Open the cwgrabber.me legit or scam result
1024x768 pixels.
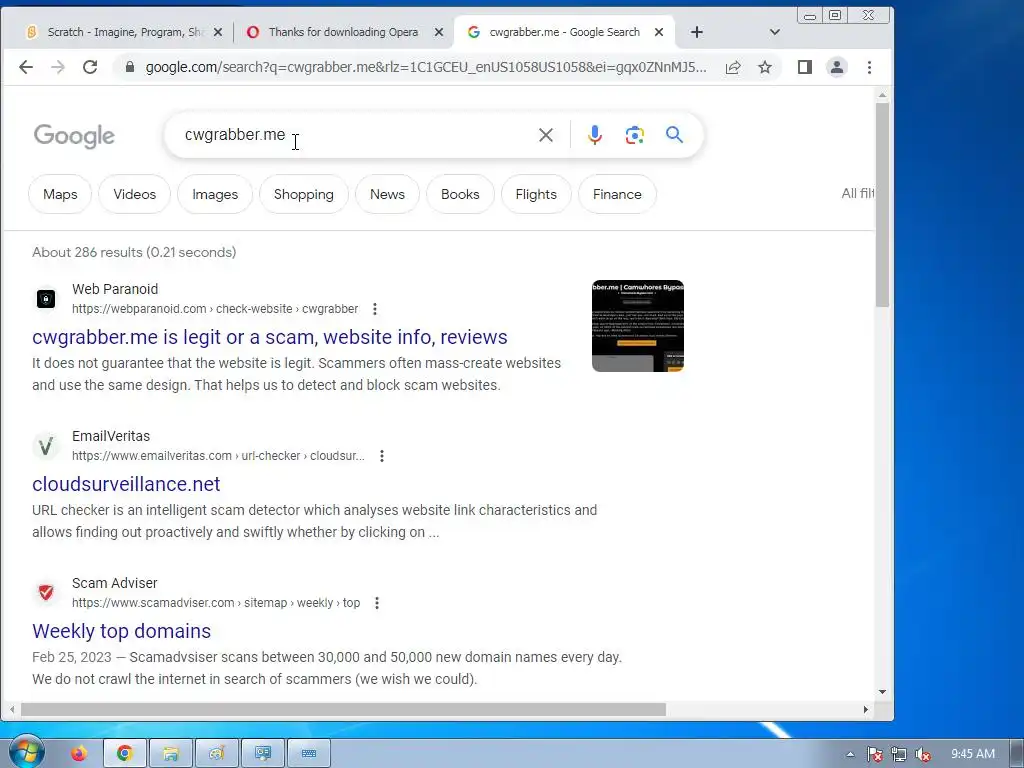[270, 337]
